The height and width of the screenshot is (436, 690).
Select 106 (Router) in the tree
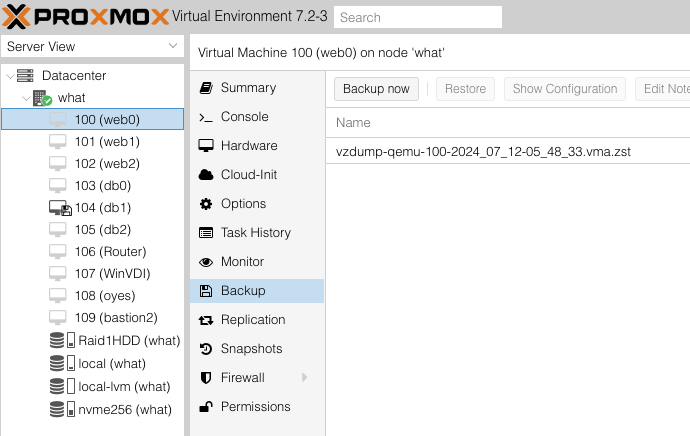point(92,252)
